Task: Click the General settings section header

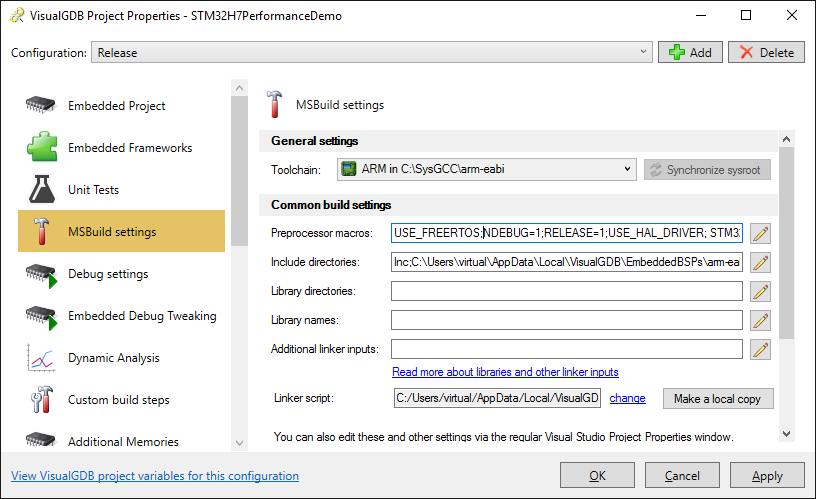Action: click(x=518, y=141)
